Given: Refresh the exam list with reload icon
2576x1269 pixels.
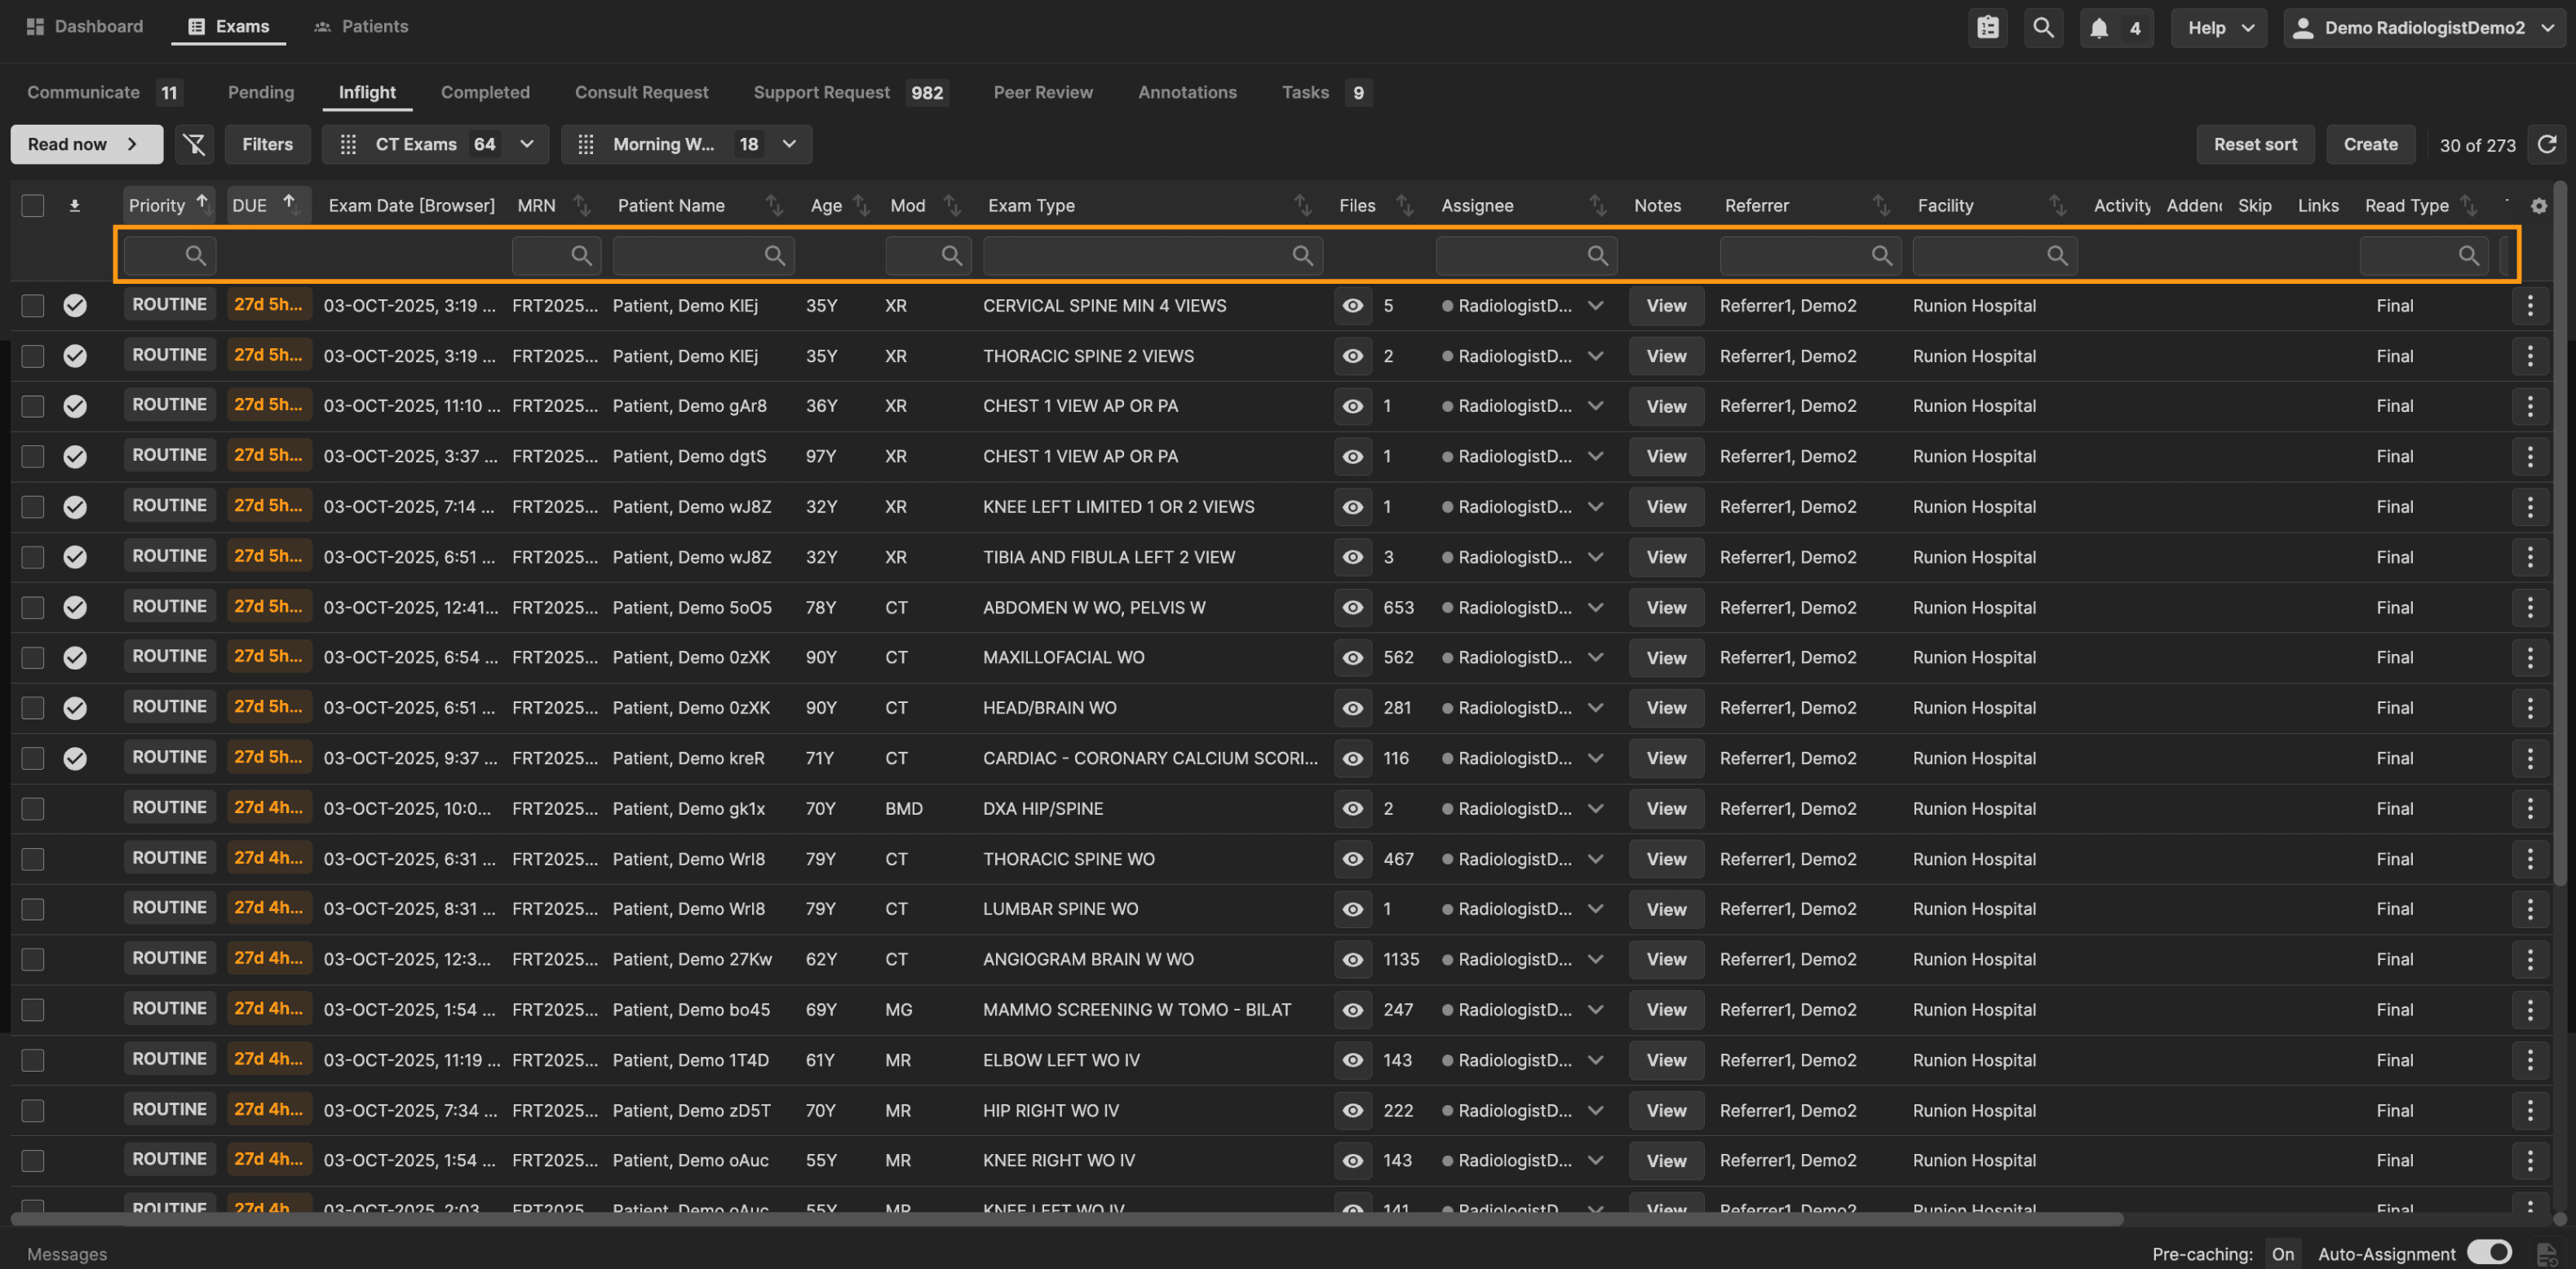Looking at the screenshot, I should point(2547,144).
